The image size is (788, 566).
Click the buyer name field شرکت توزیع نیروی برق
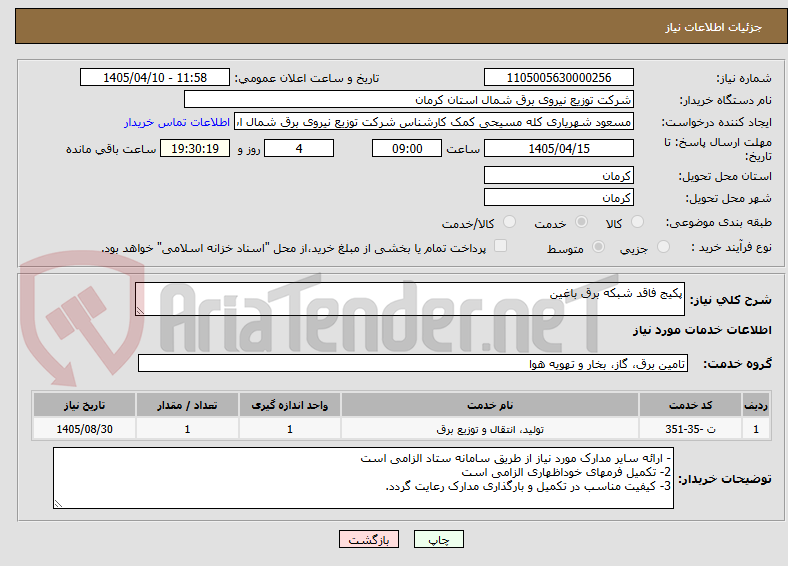click(x=409, y=100)
